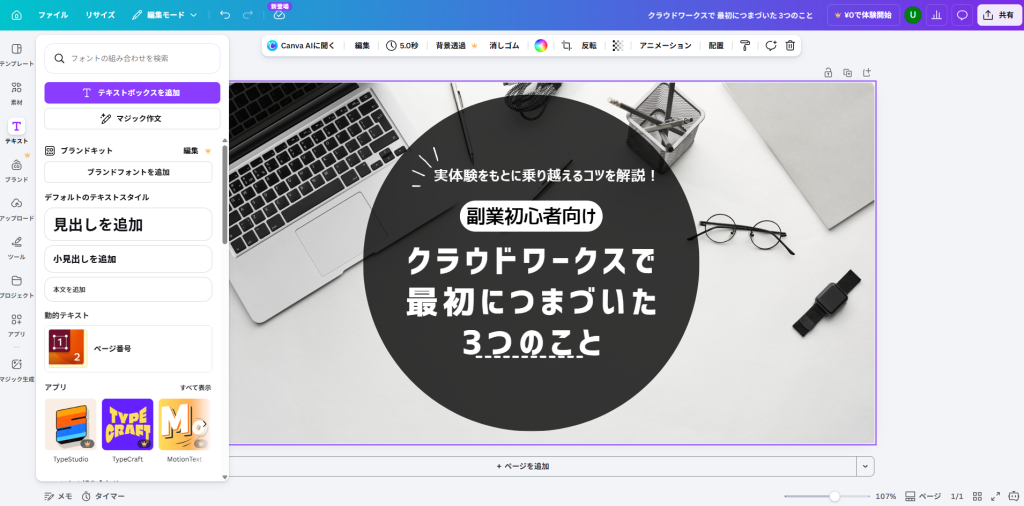Open the リサイズ menu
The height and width of the screenshot is (506, 1024).
click(100, 14)
